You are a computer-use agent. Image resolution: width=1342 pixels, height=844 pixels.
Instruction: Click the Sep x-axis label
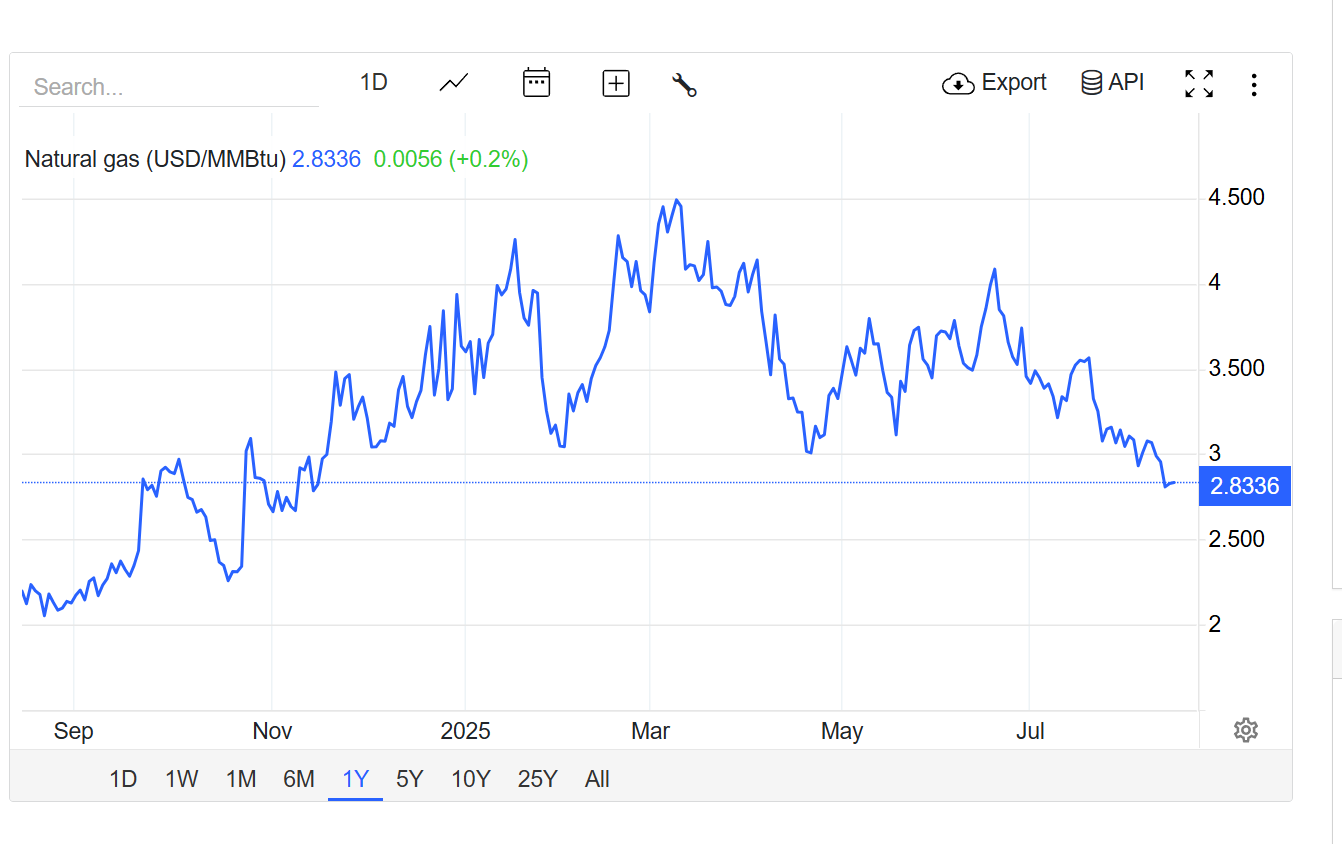tap(74, 731)
